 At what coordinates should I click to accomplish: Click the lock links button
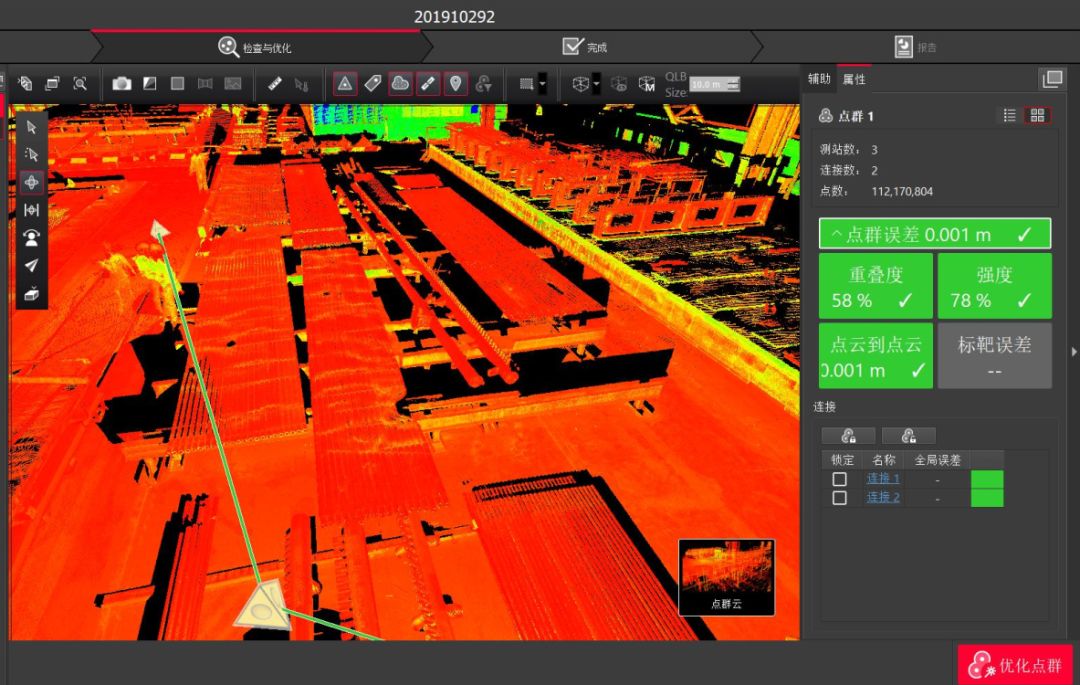pos(849,436)
